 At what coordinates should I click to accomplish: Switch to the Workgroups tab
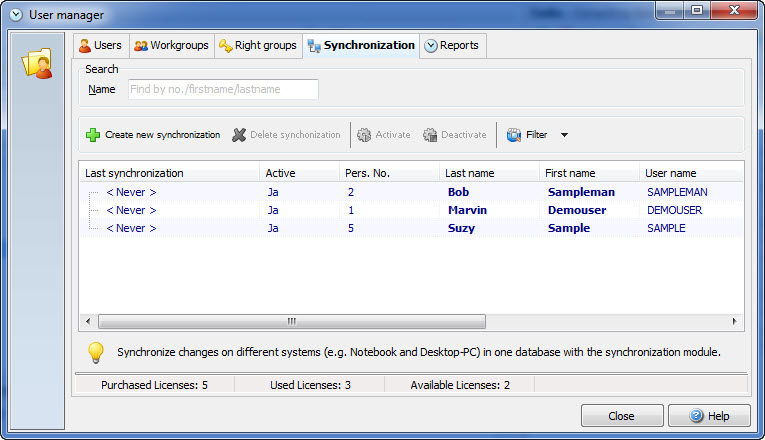tap(172, 45)
